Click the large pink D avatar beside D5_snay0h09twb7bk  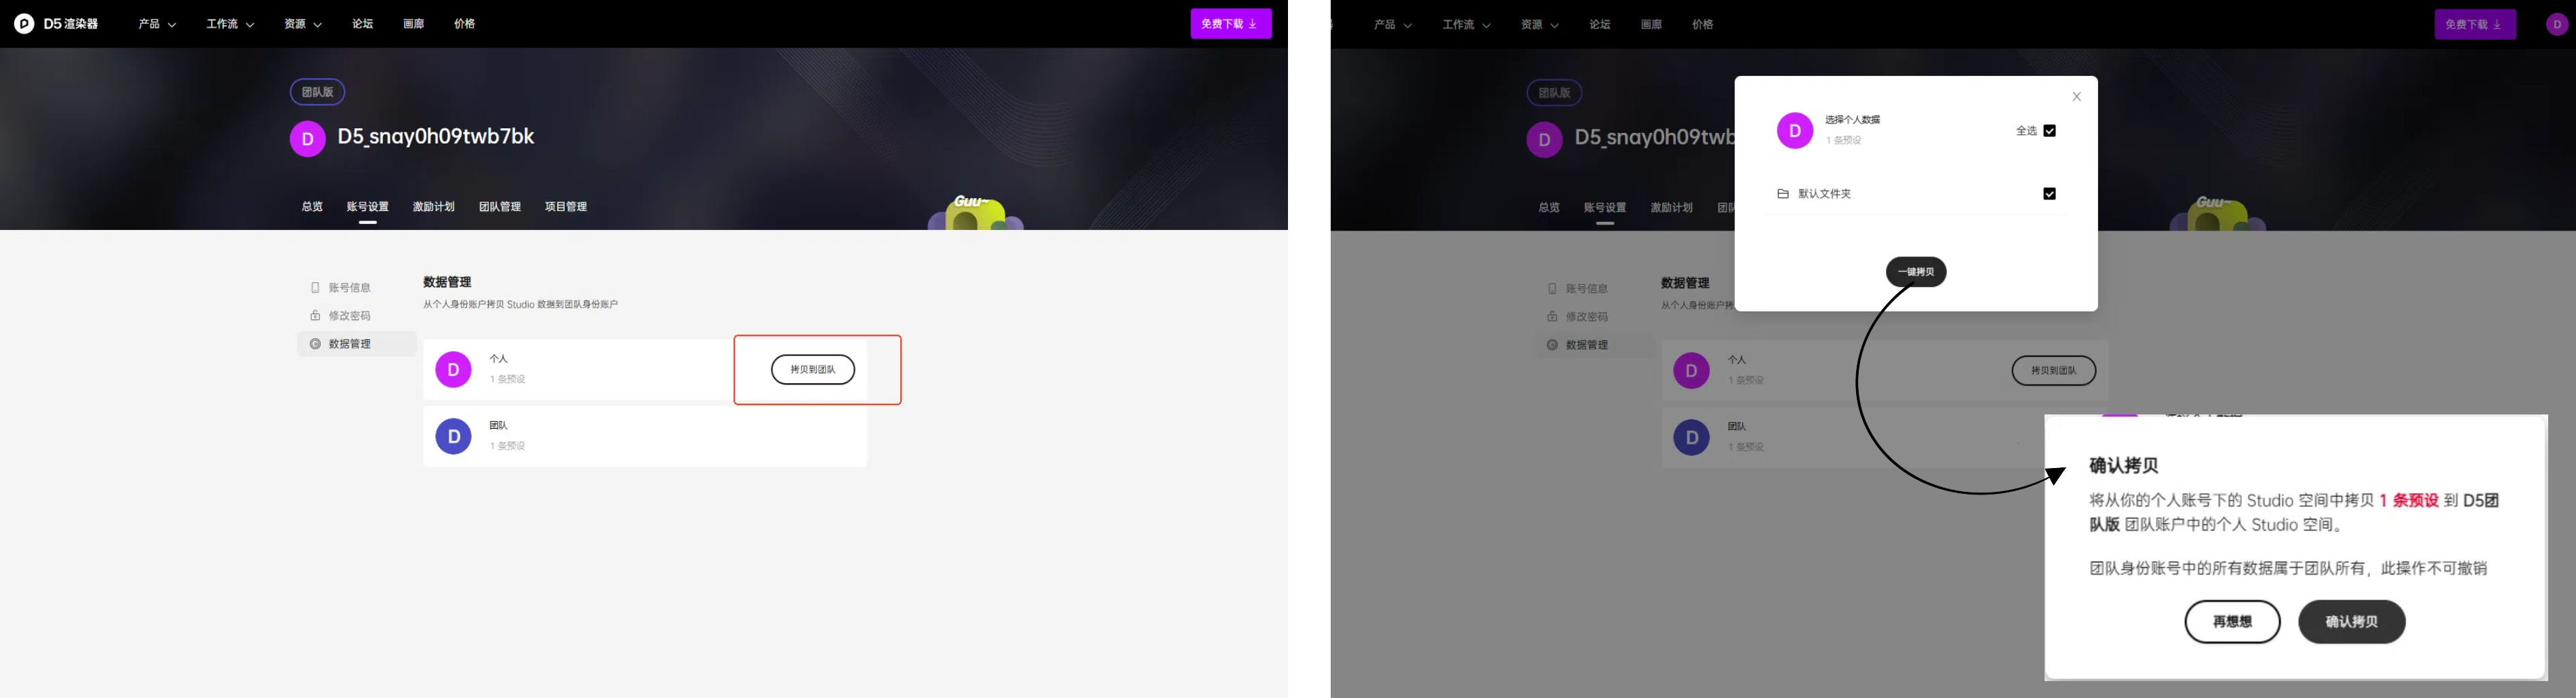[308, 139]
